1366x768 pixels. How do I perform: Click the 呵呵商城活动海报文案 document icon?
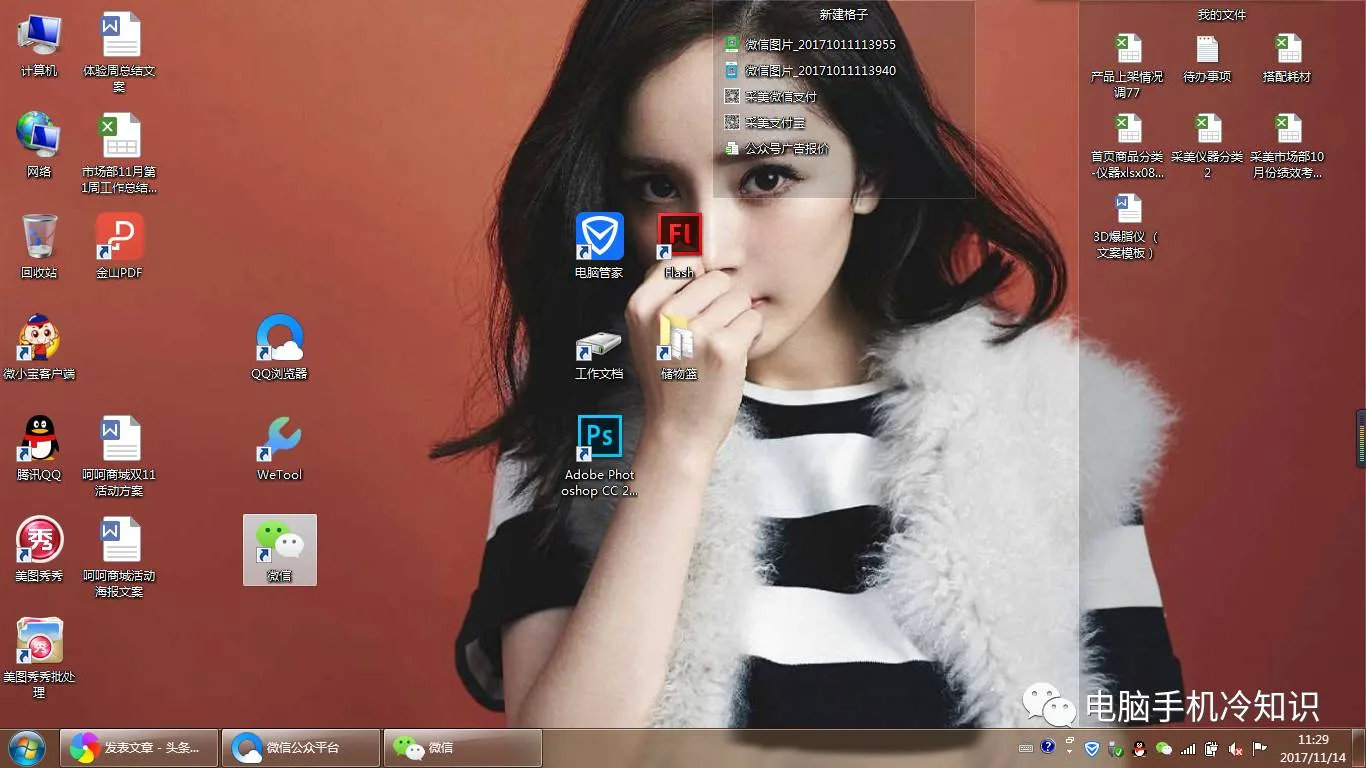coord(119,557)
